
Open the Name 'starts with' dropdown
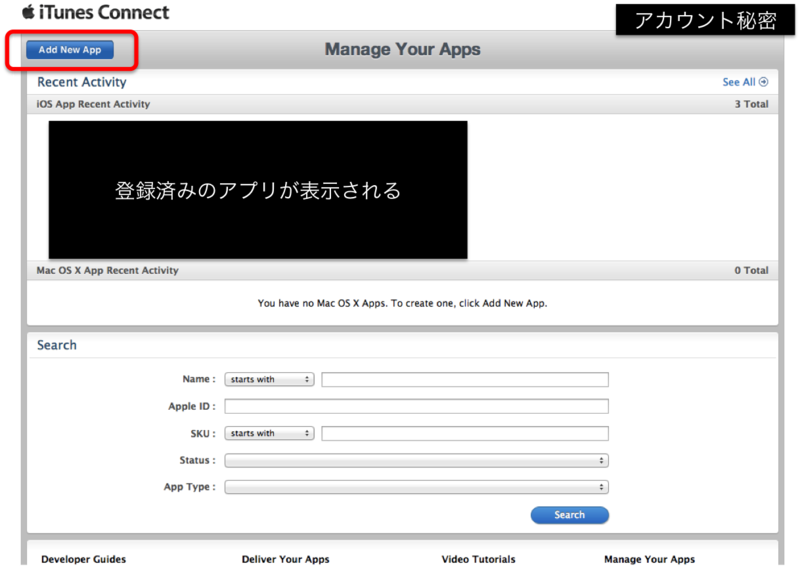point(269,379)
